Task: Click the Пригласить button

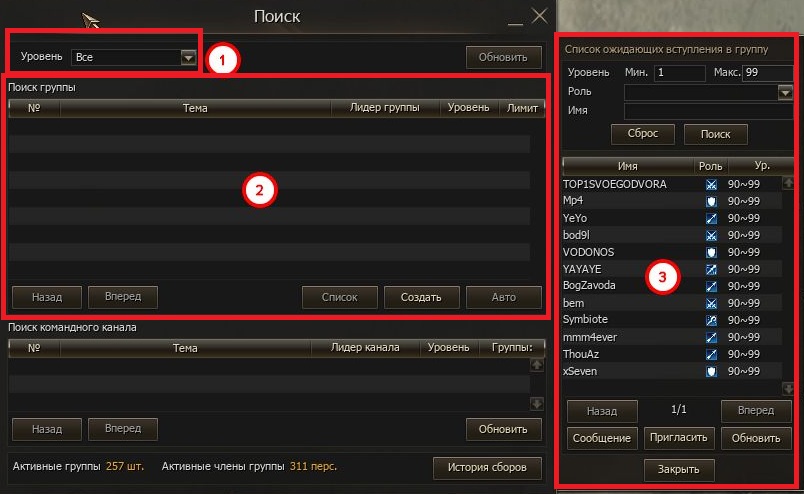Action: [x=679, y=438]
